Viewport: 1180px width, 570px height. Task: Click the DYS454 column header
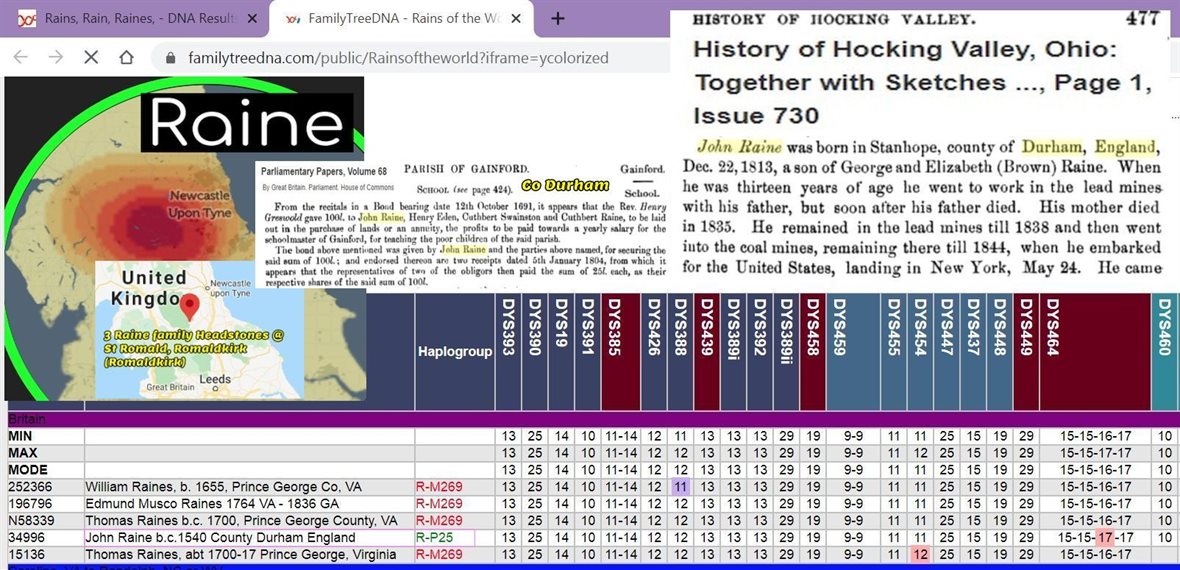click(920, 352)
